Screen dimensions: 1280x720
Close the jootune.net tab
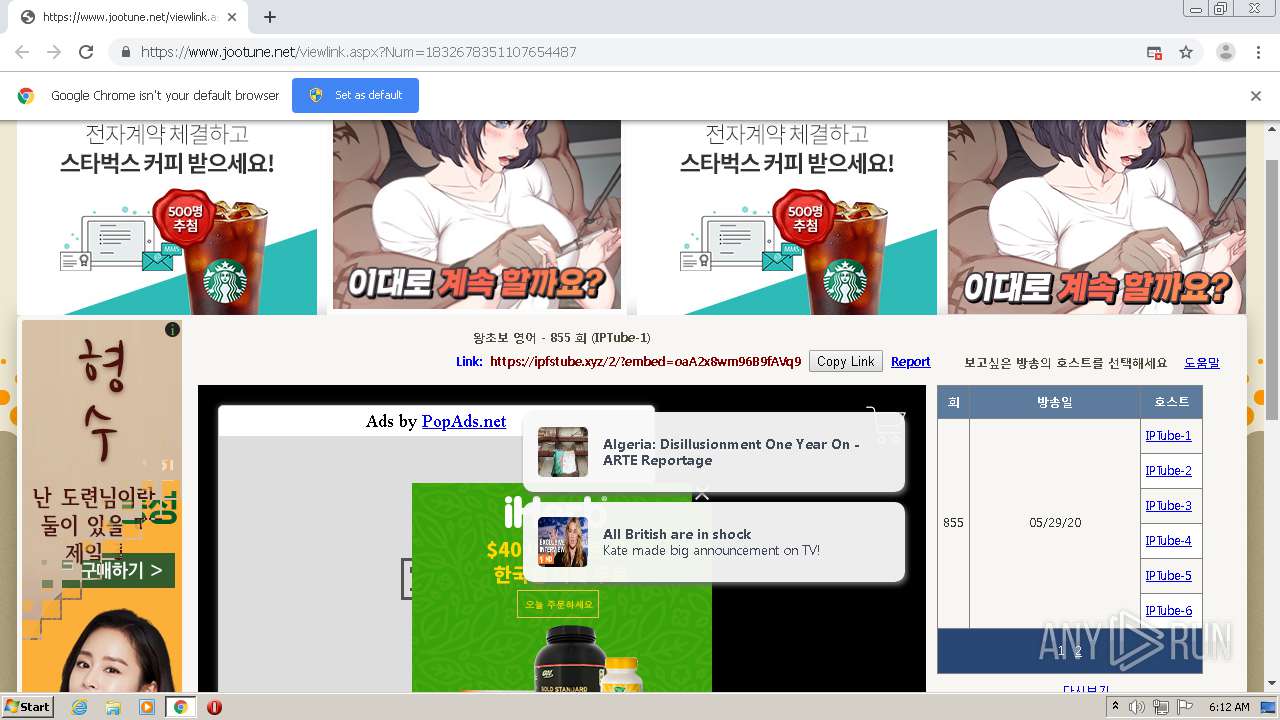232,17
